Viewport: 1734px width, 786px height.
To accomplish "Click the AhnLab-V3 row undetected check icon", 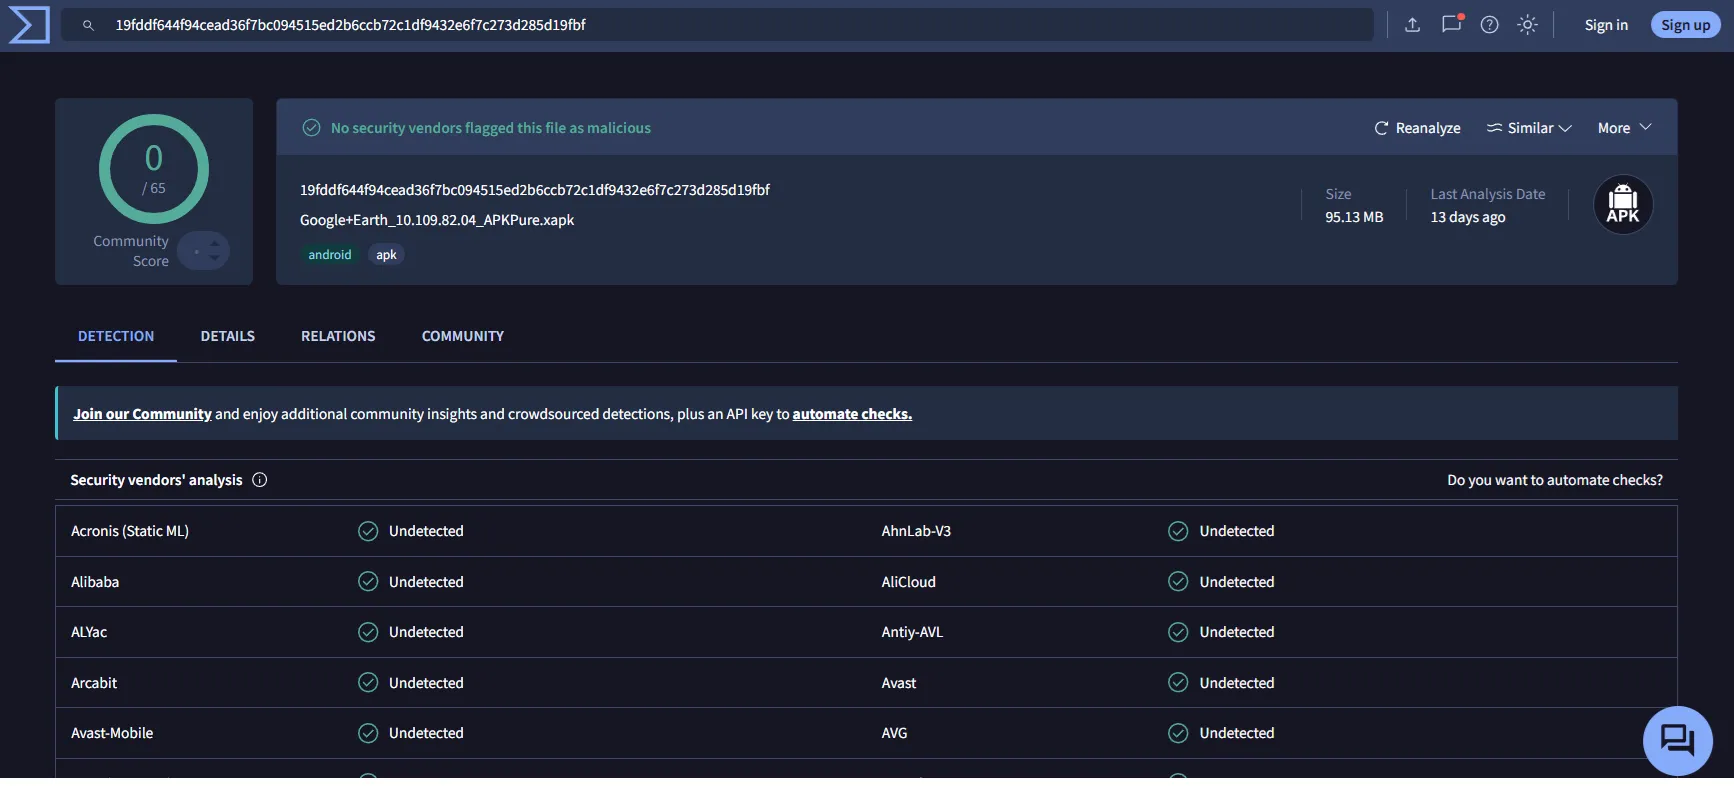I will (x=1178, y=531).
